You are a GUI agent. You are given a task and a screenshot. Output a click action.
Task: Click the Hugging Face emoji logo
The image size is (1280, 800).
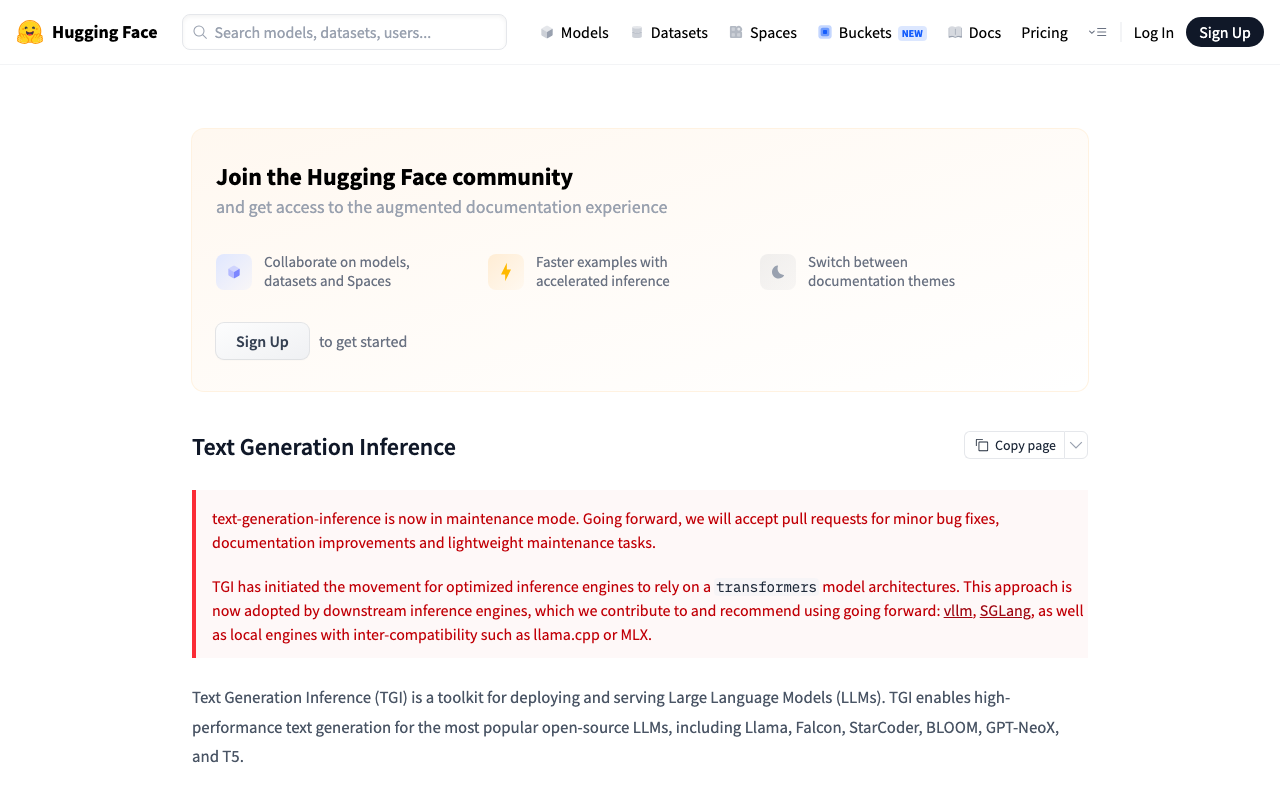(30, 32)
